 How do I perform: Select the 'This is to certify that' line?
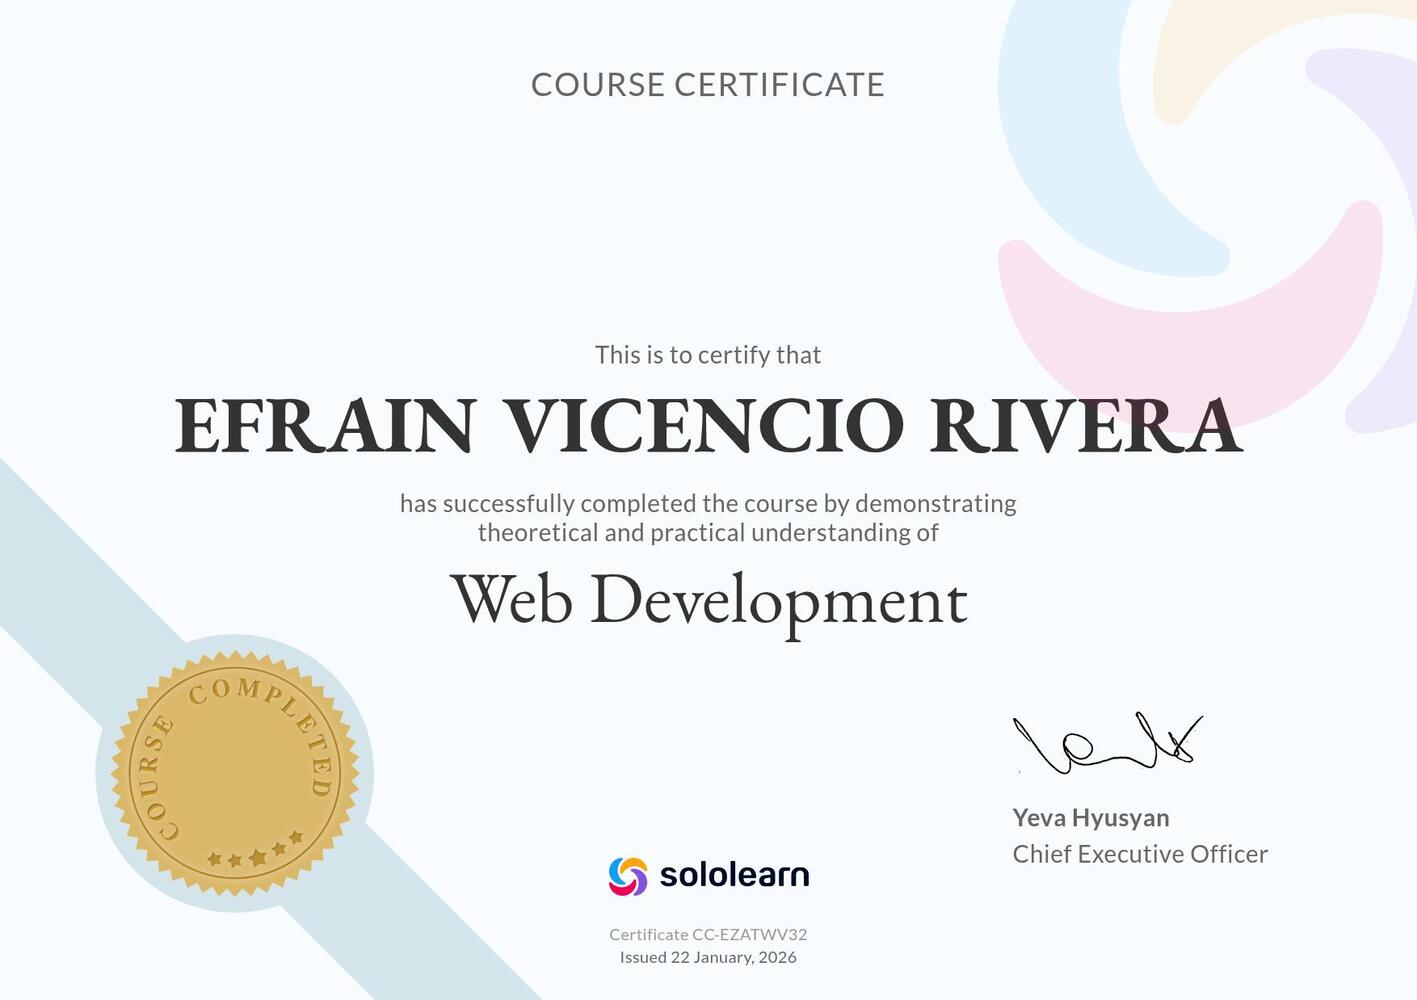pyautogui.click(x=708, y=354)
